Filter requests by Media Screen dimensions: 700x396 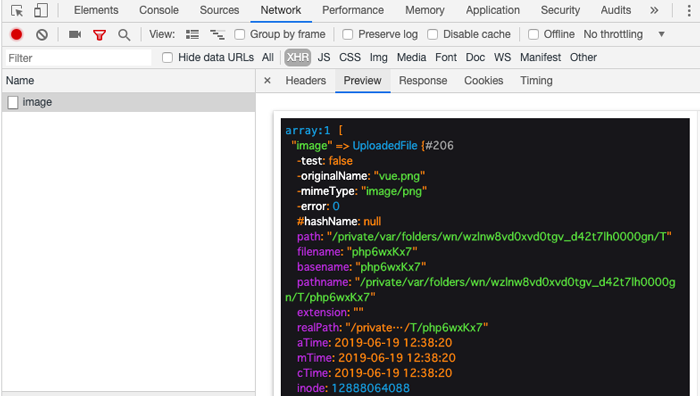tap(412, 58)
